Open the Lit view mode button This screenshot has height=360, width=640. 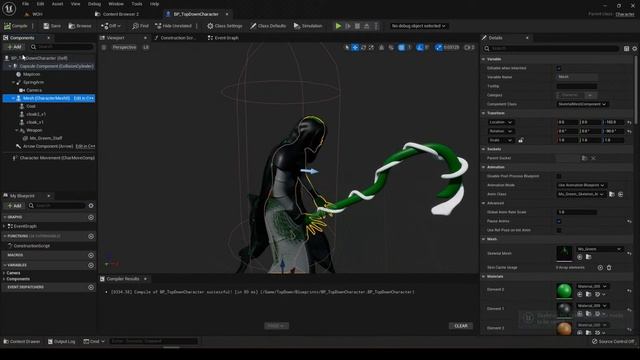coord(146,47)
